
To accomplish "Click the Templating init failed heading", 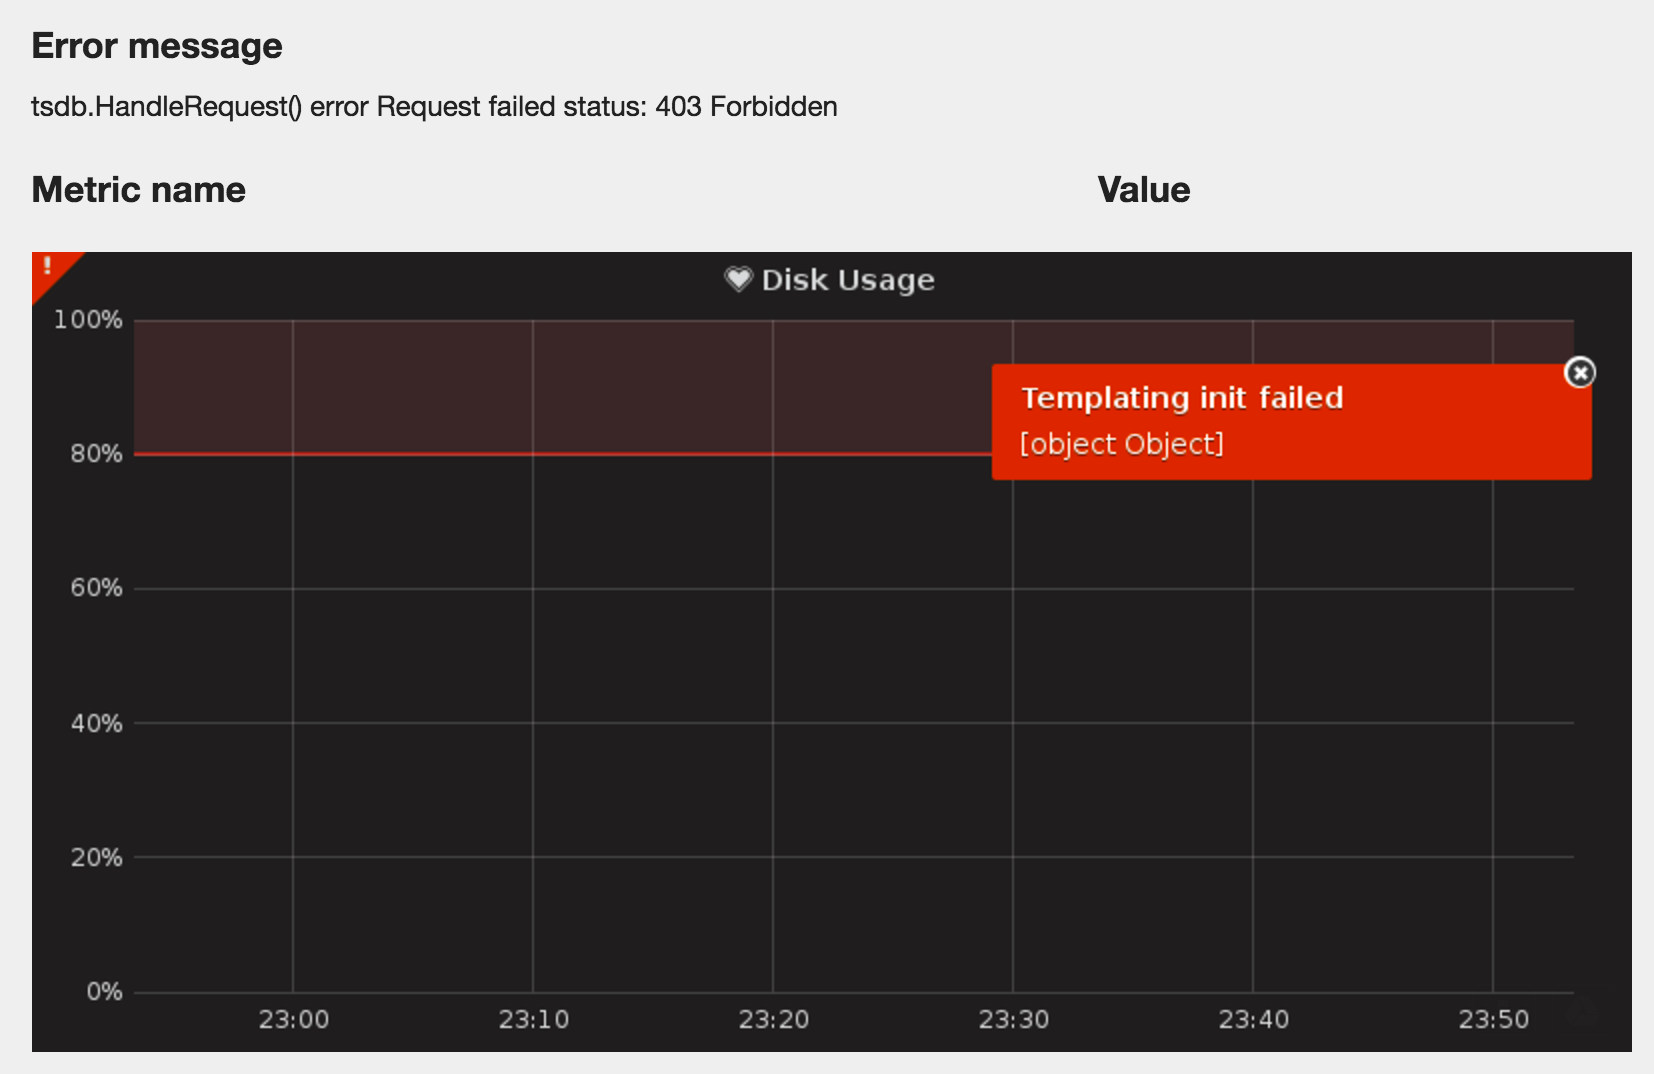I will 1182,398.
